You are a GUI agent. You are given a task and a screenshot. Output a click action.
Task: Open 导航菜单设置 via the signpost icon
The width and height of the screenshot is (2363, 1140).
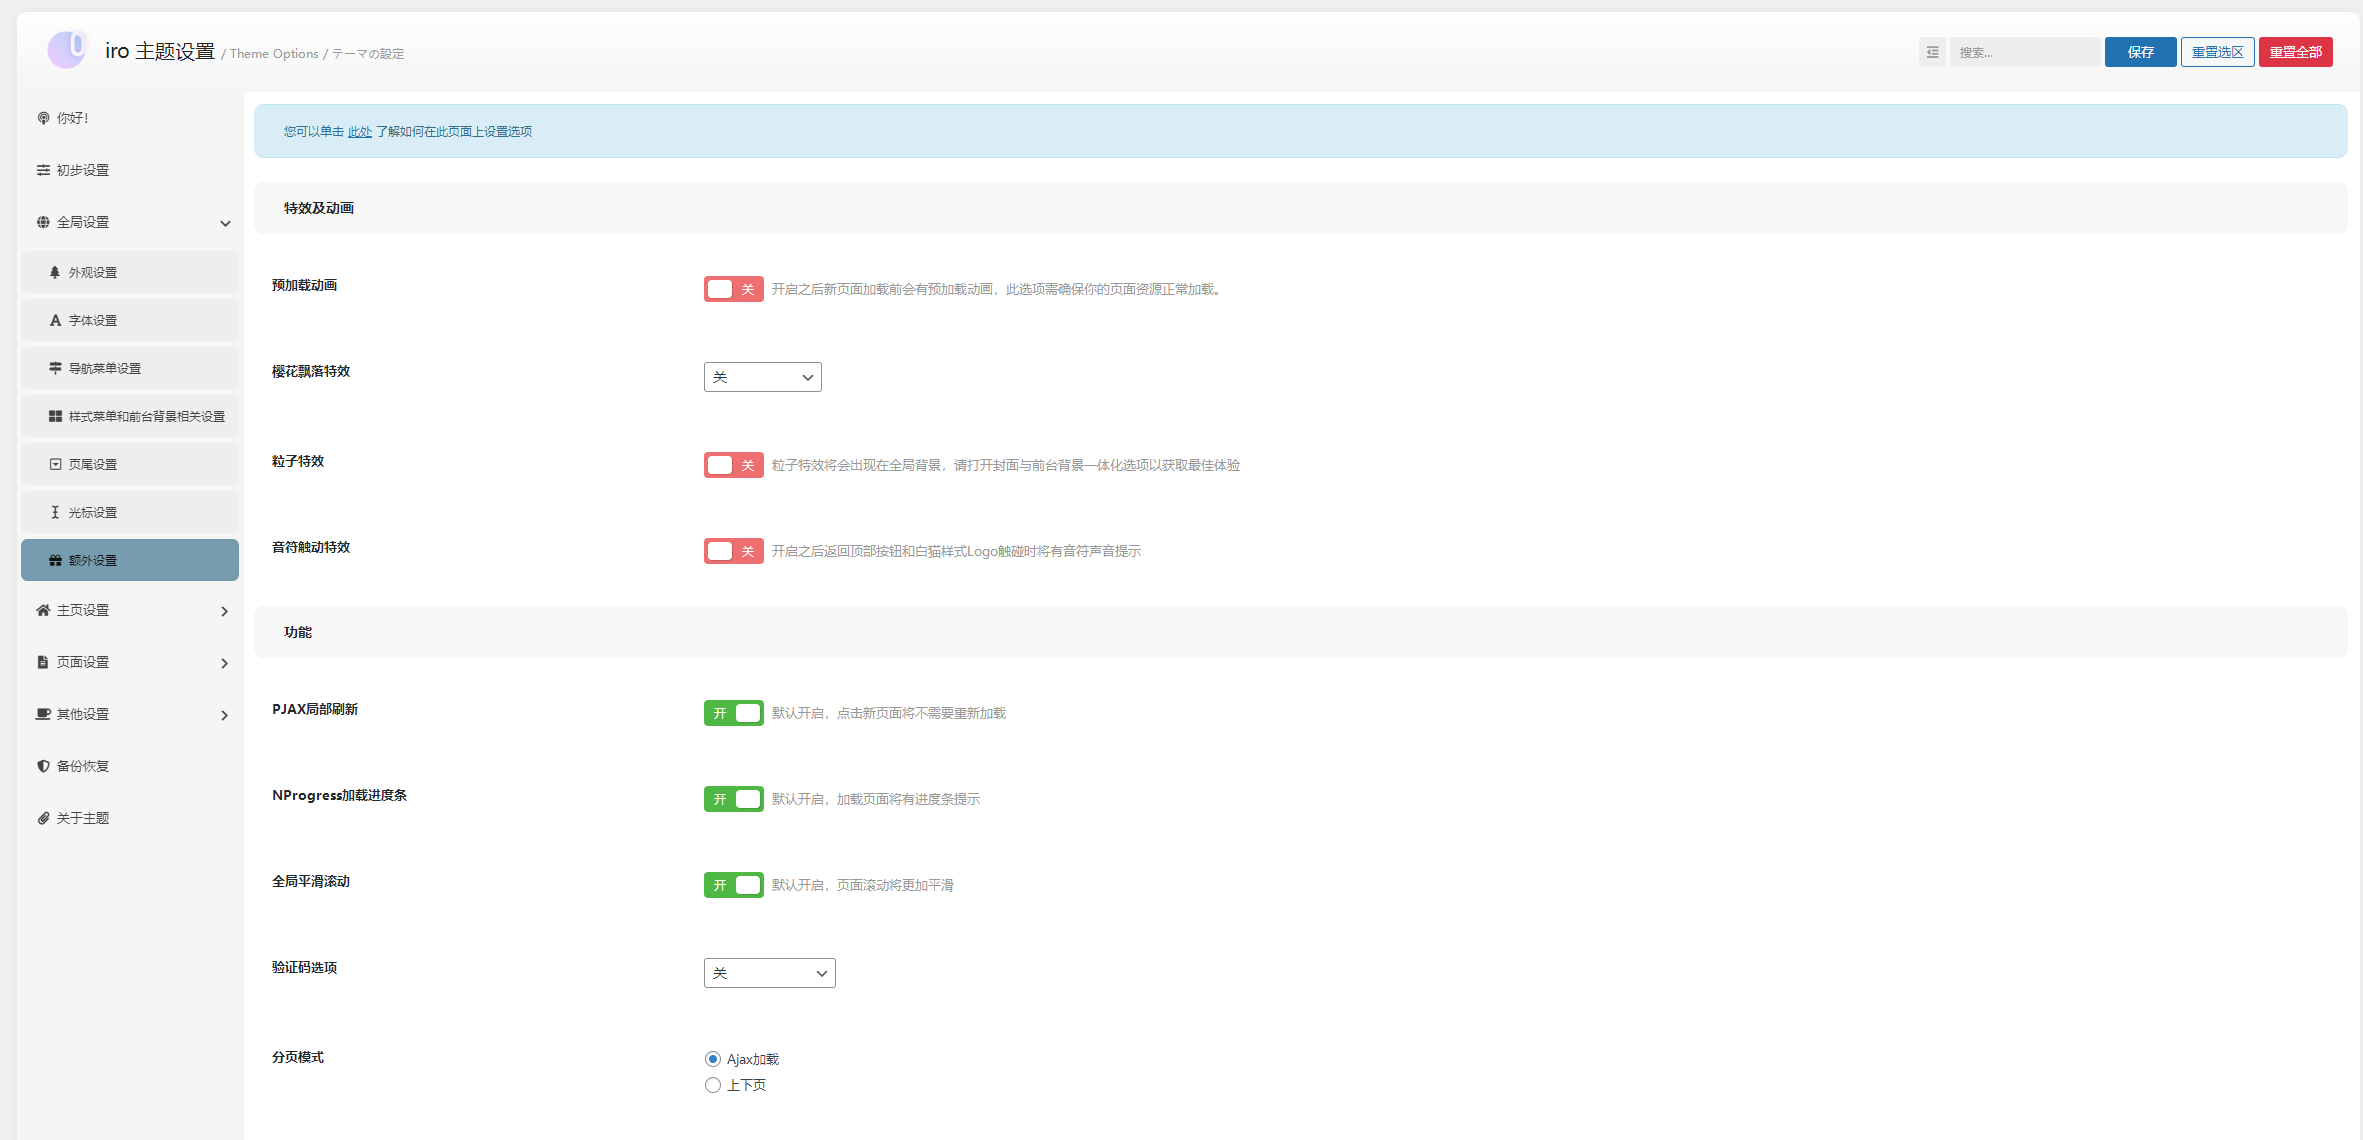point(55,368)
